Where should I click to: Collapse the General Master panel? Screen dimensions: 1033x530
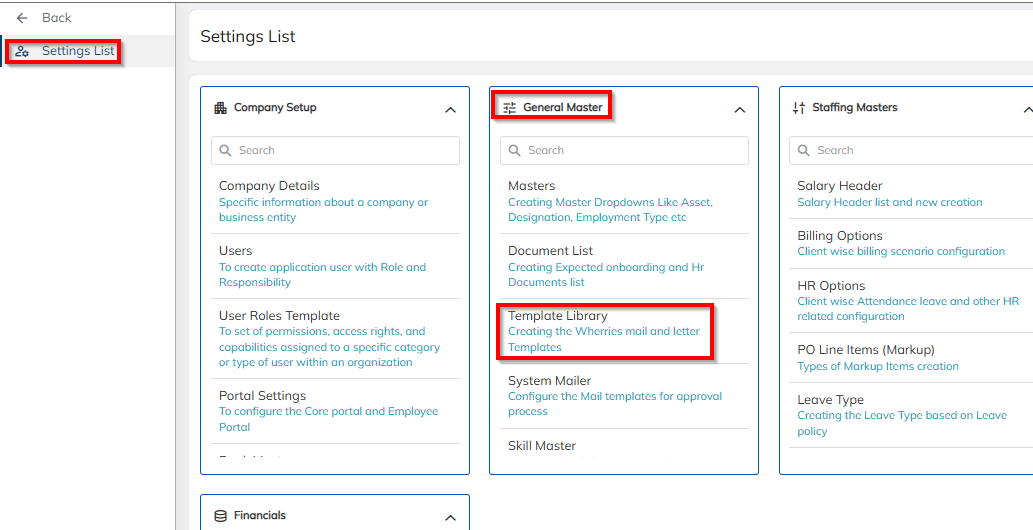coord(739,110)
